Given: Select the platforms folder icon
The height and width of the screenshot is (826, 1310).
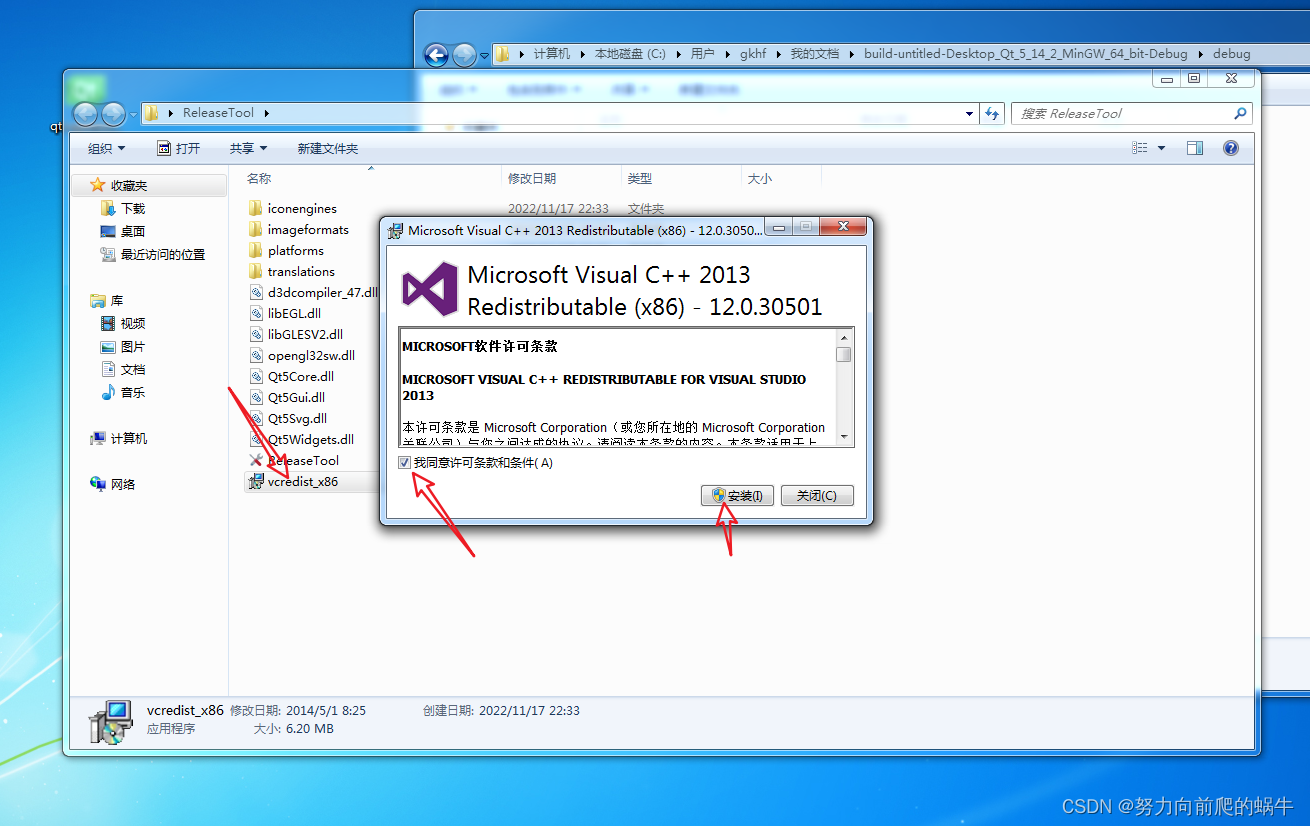Looking at the screenshot, I should (x=255, y=250).
